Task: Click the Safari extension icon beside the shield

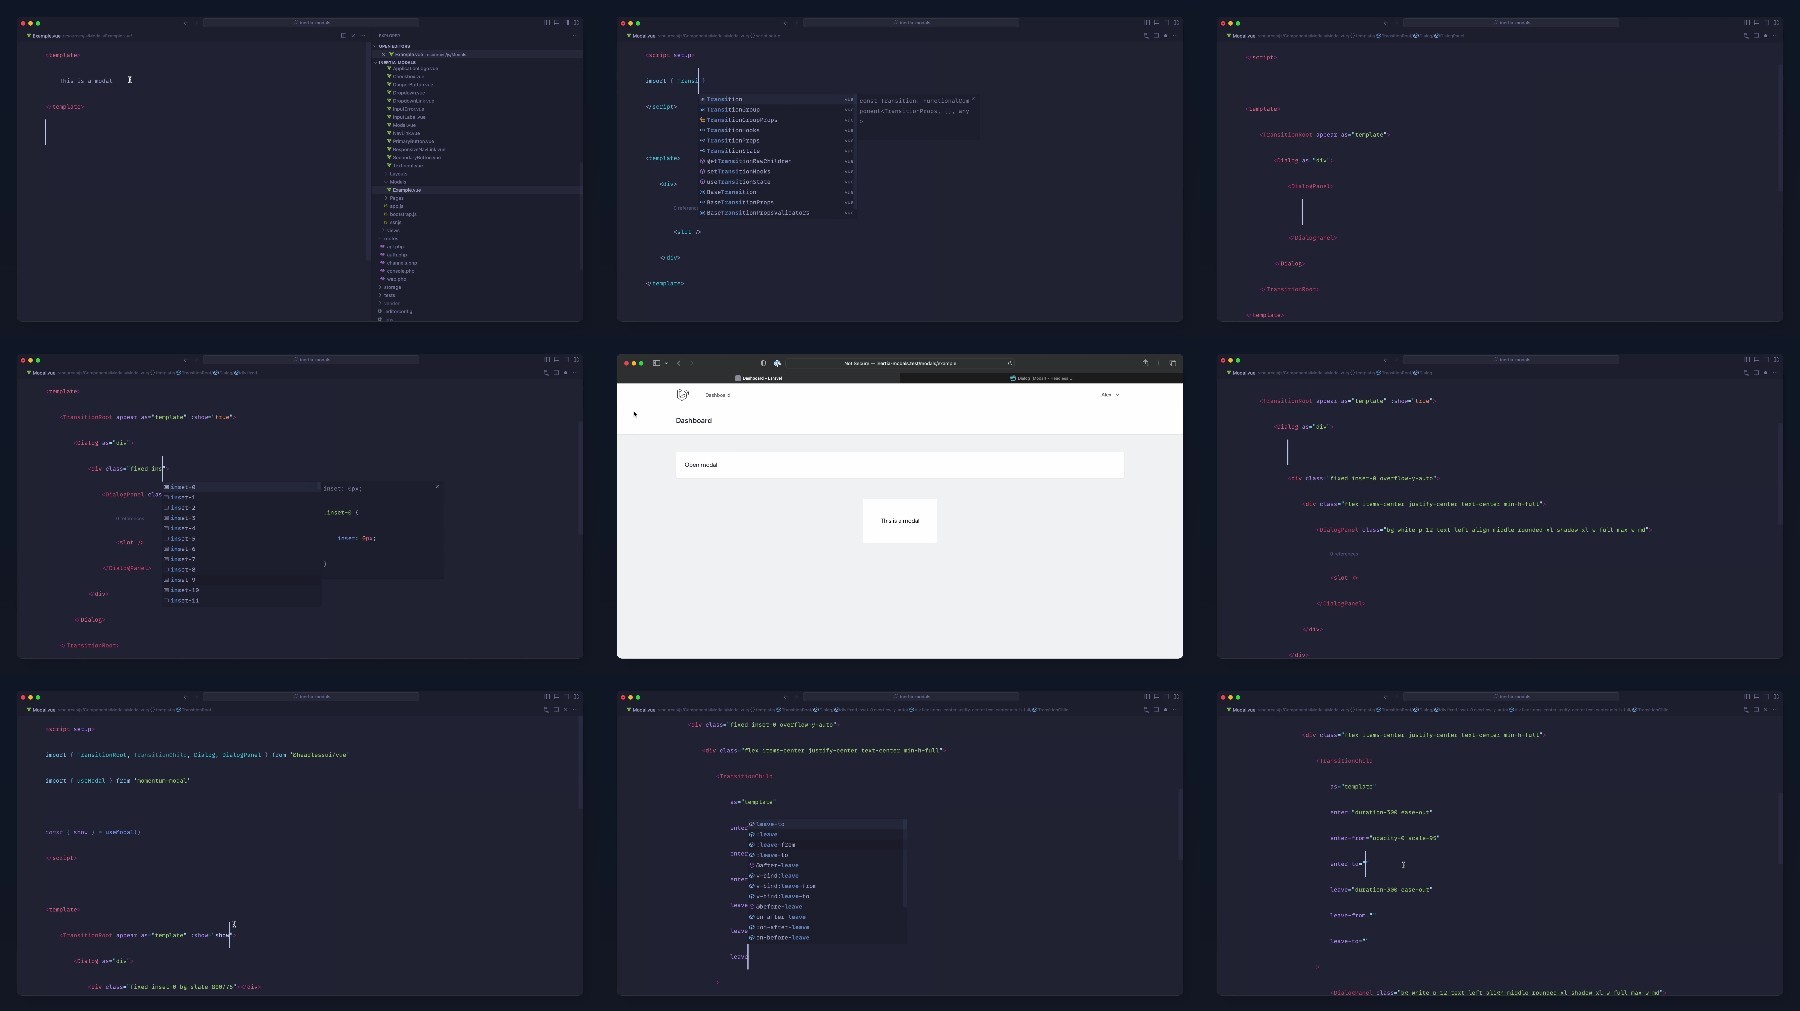Action: [x=777, y=363]
